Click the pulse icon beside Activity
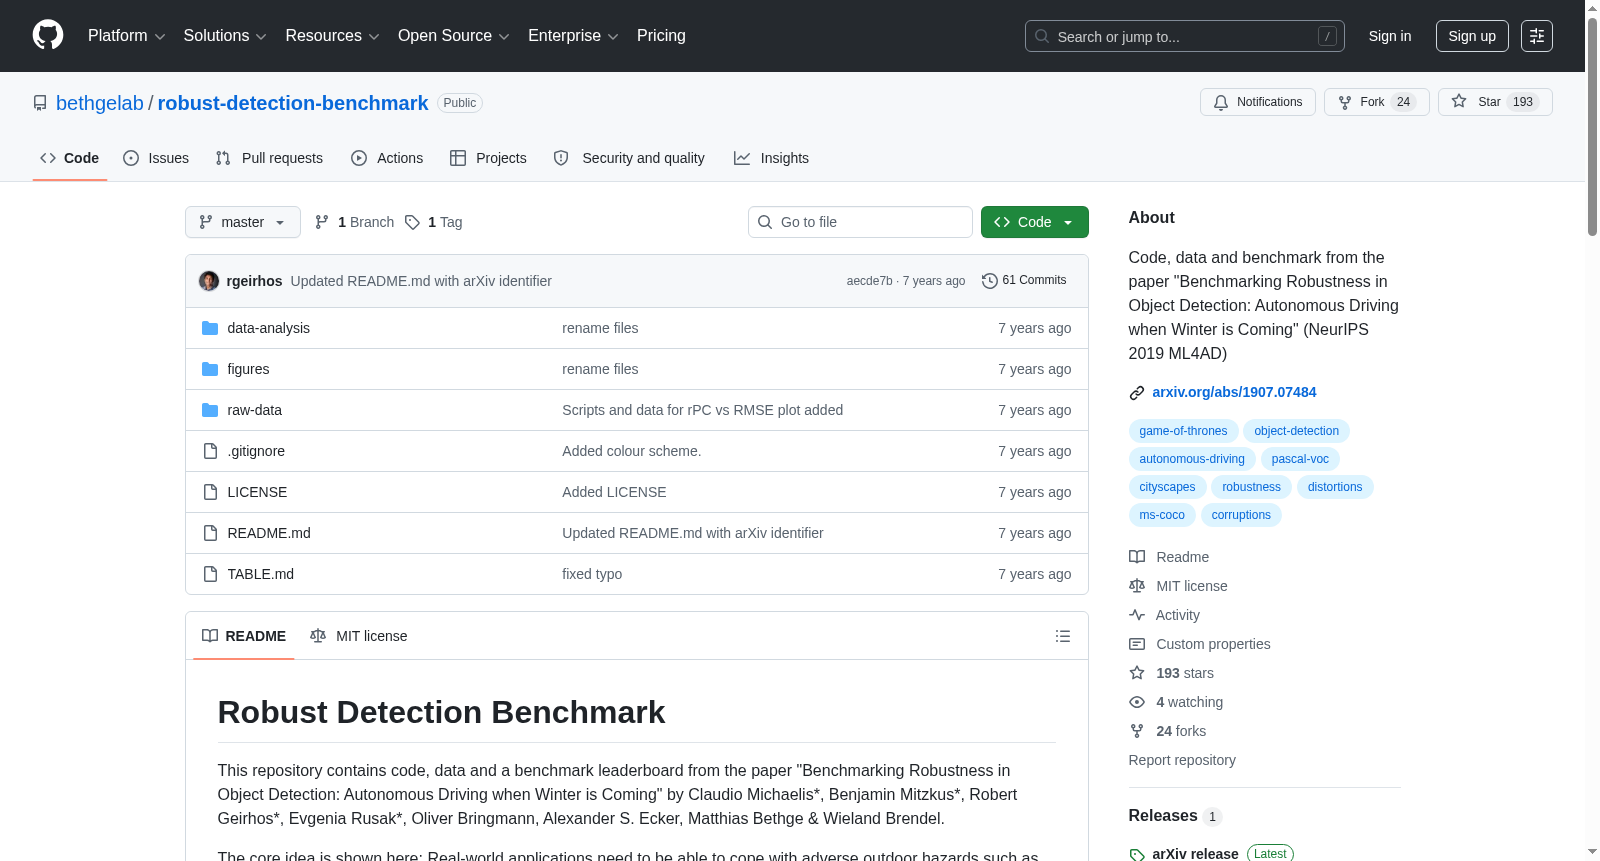Image resolution: width=1600 pixels, height=861 pixels. click(1137, 615)
